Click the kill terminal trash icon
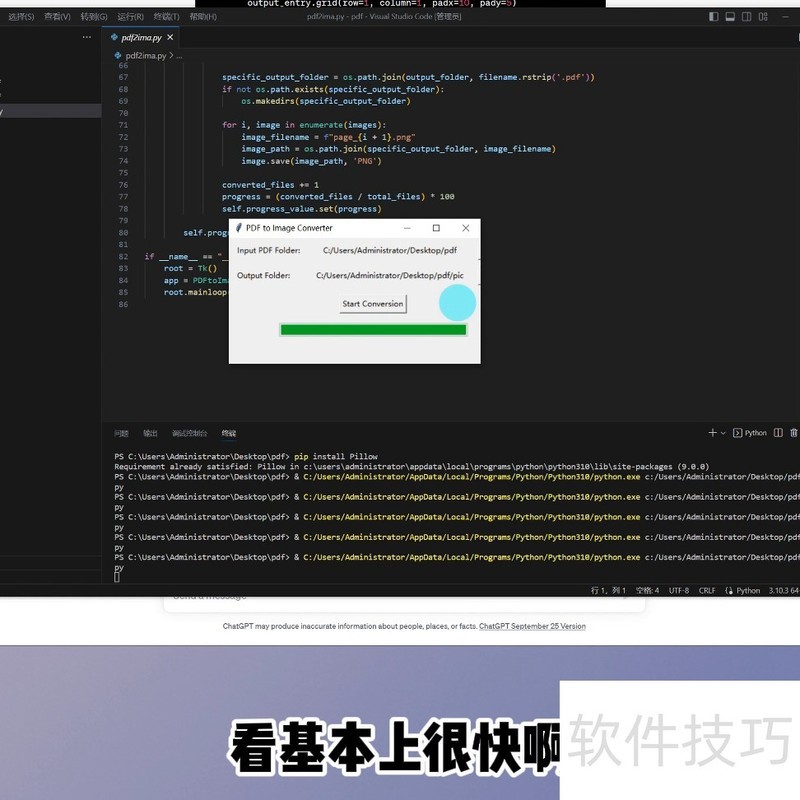The image size is (800, 800). tap(794, 433)
